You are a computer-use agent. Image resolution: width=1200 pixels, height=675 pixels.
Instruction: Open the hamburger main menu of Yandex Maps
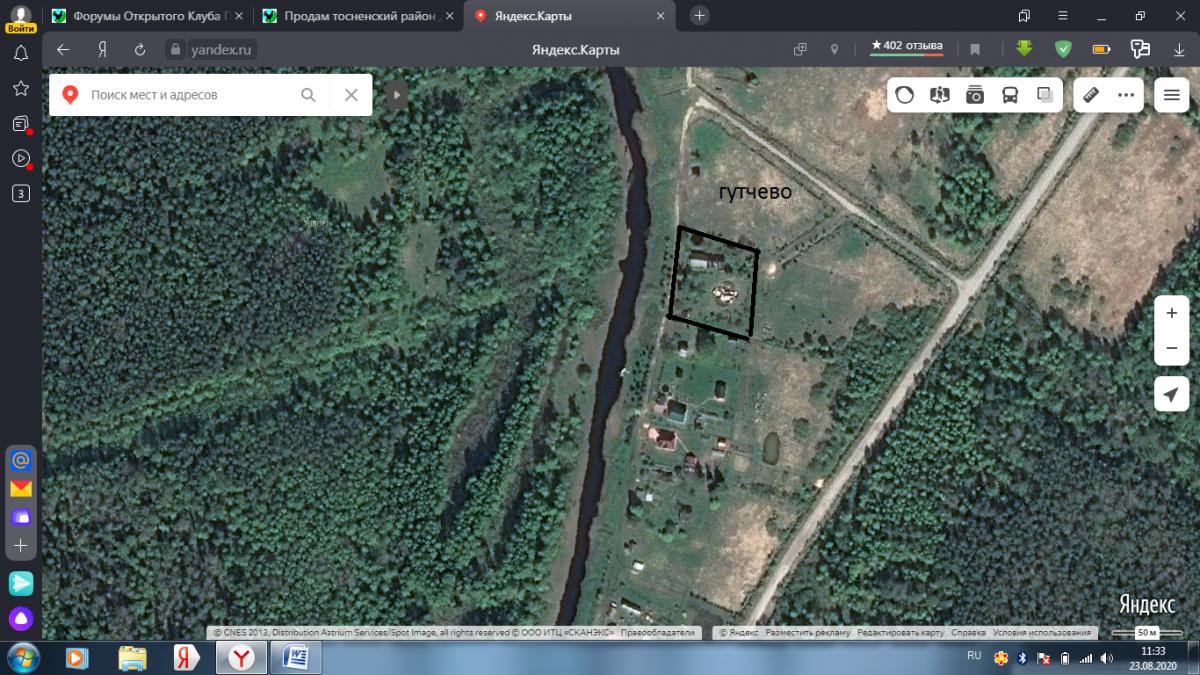1171,95
